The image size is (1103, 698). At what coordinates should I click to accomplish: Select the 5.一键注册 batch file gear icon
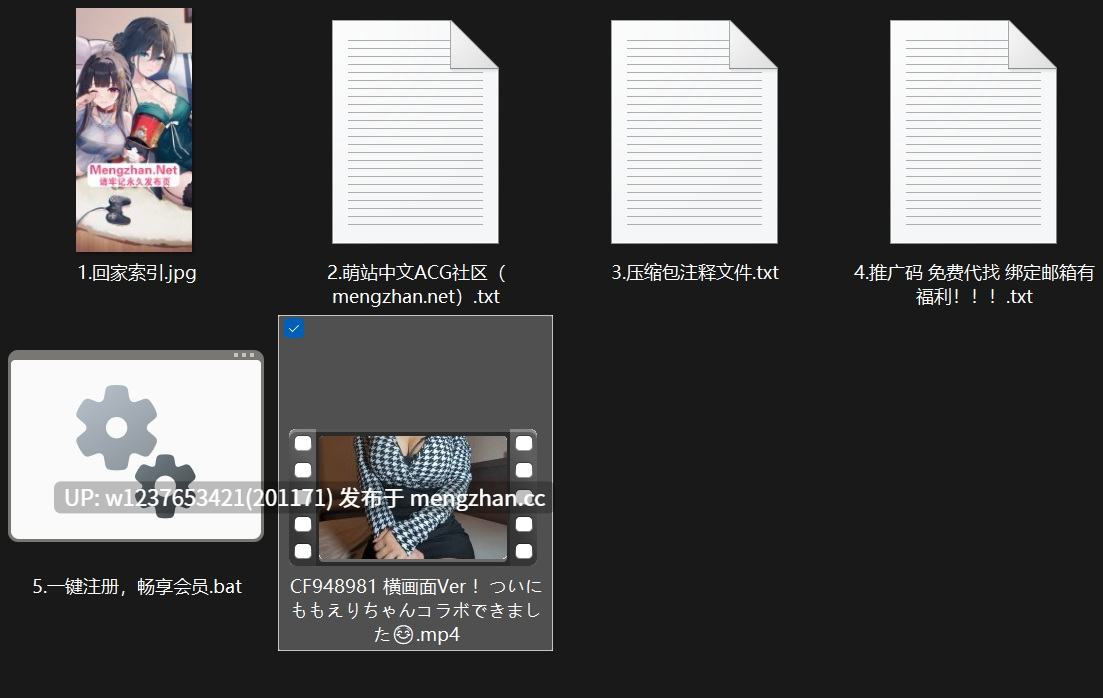tap(136, 446)
